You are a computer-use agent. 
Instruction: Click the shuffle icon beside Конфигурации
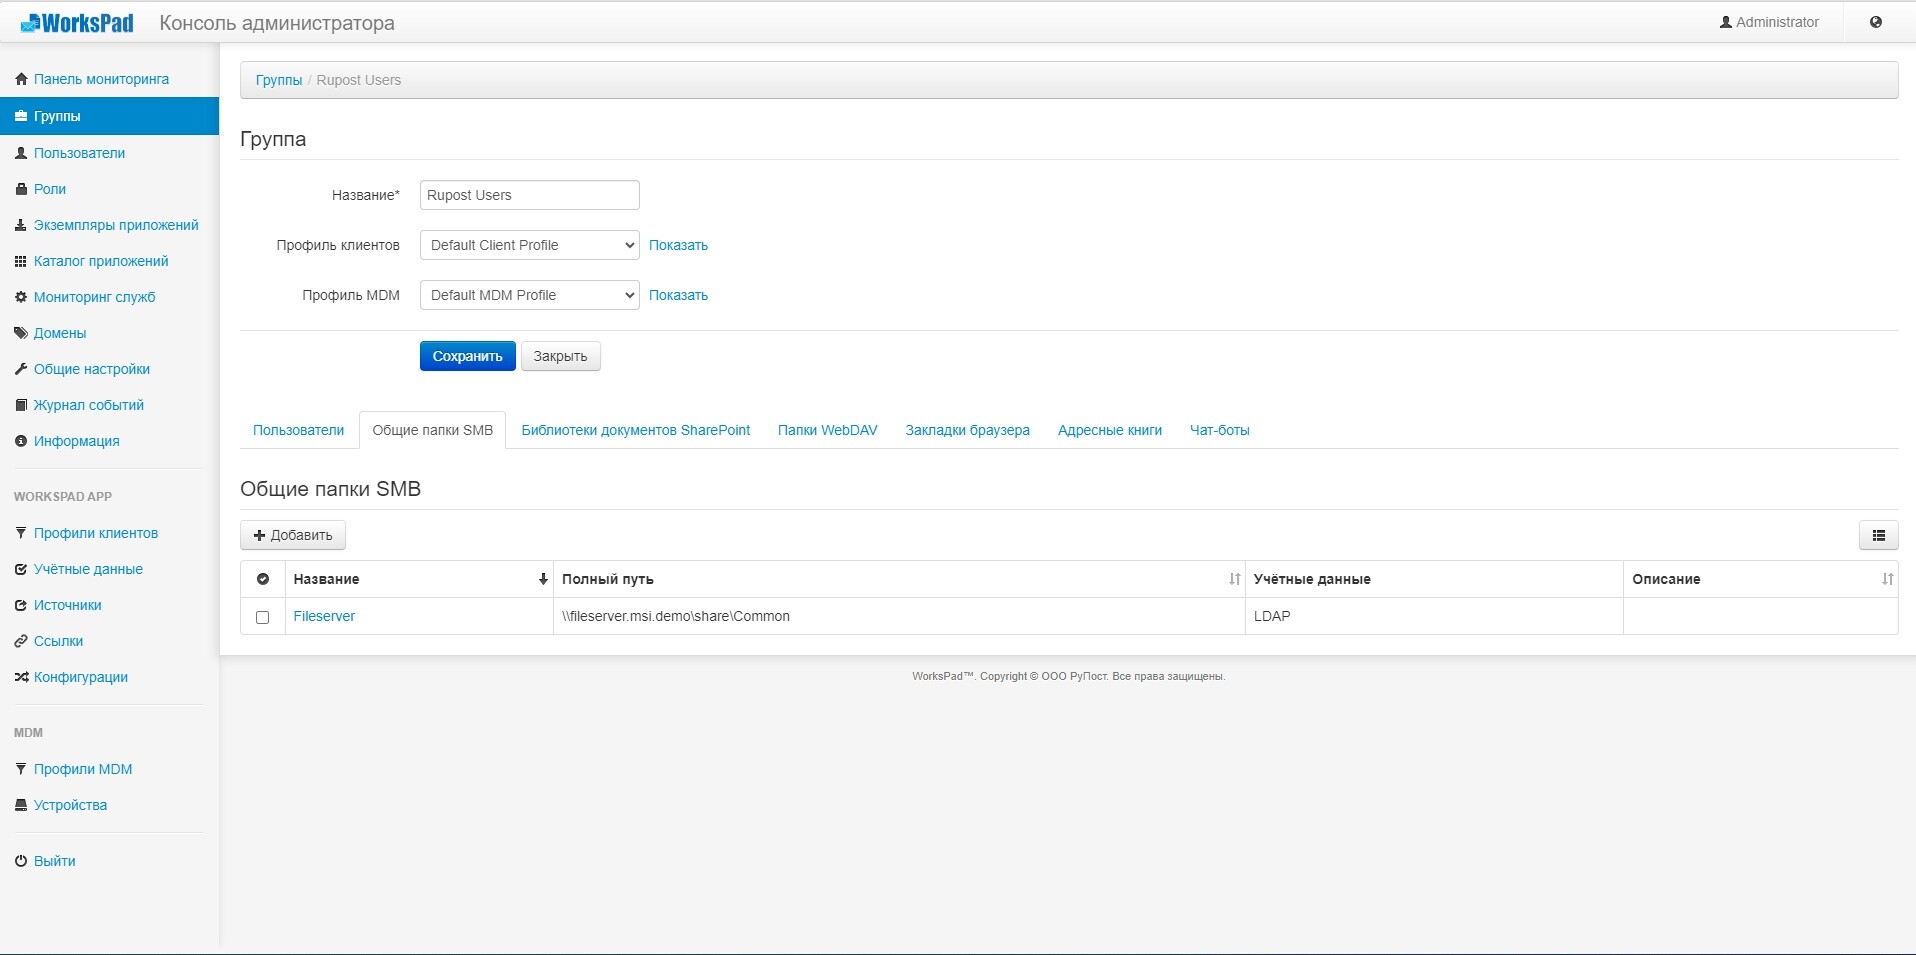21,677
